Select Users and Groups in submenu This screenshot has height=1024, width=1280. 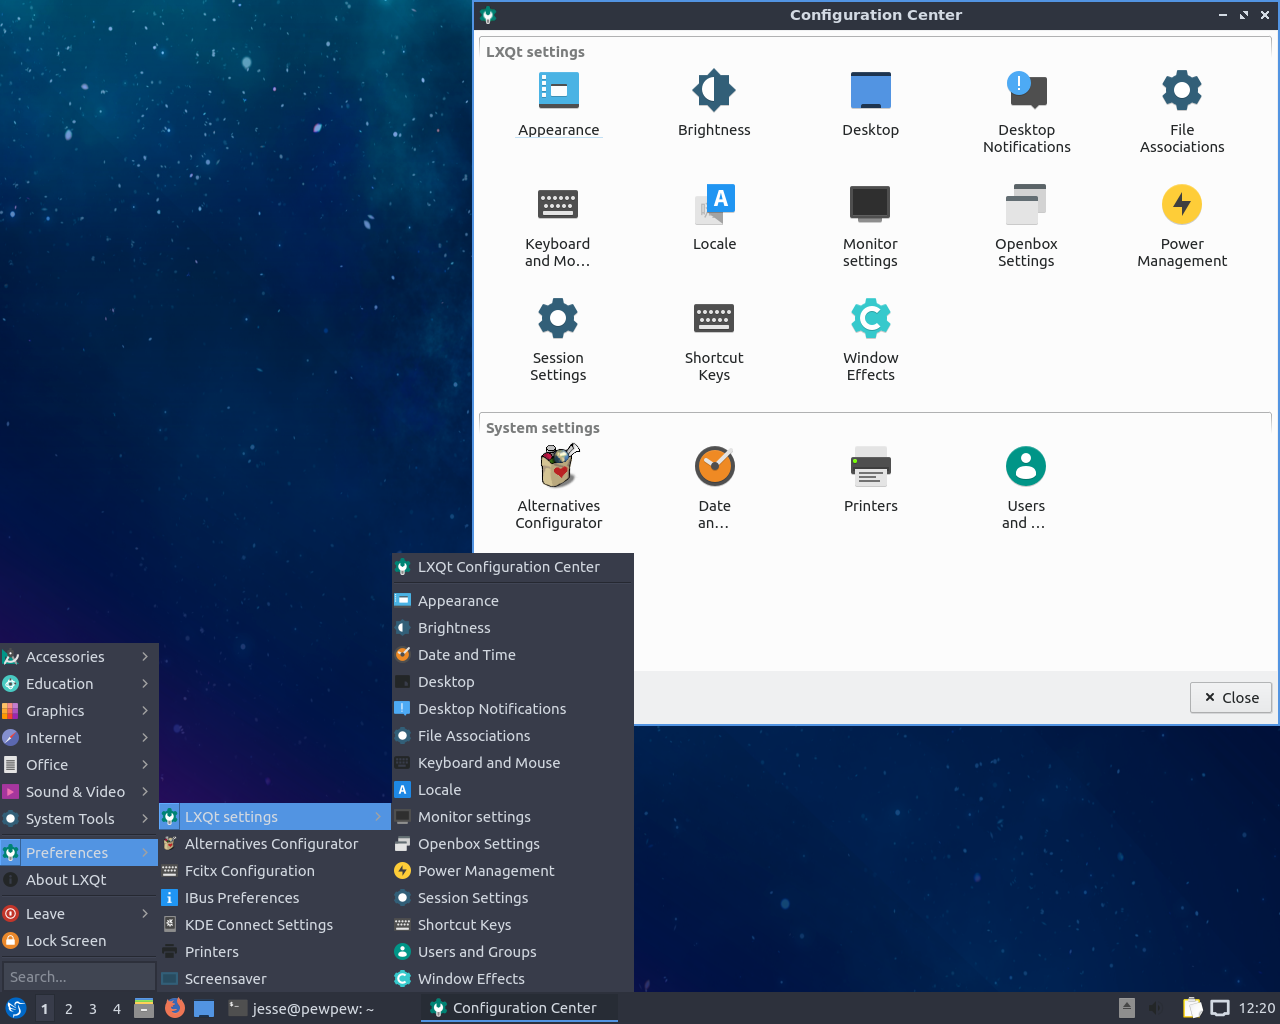click(x=513, y=952)
